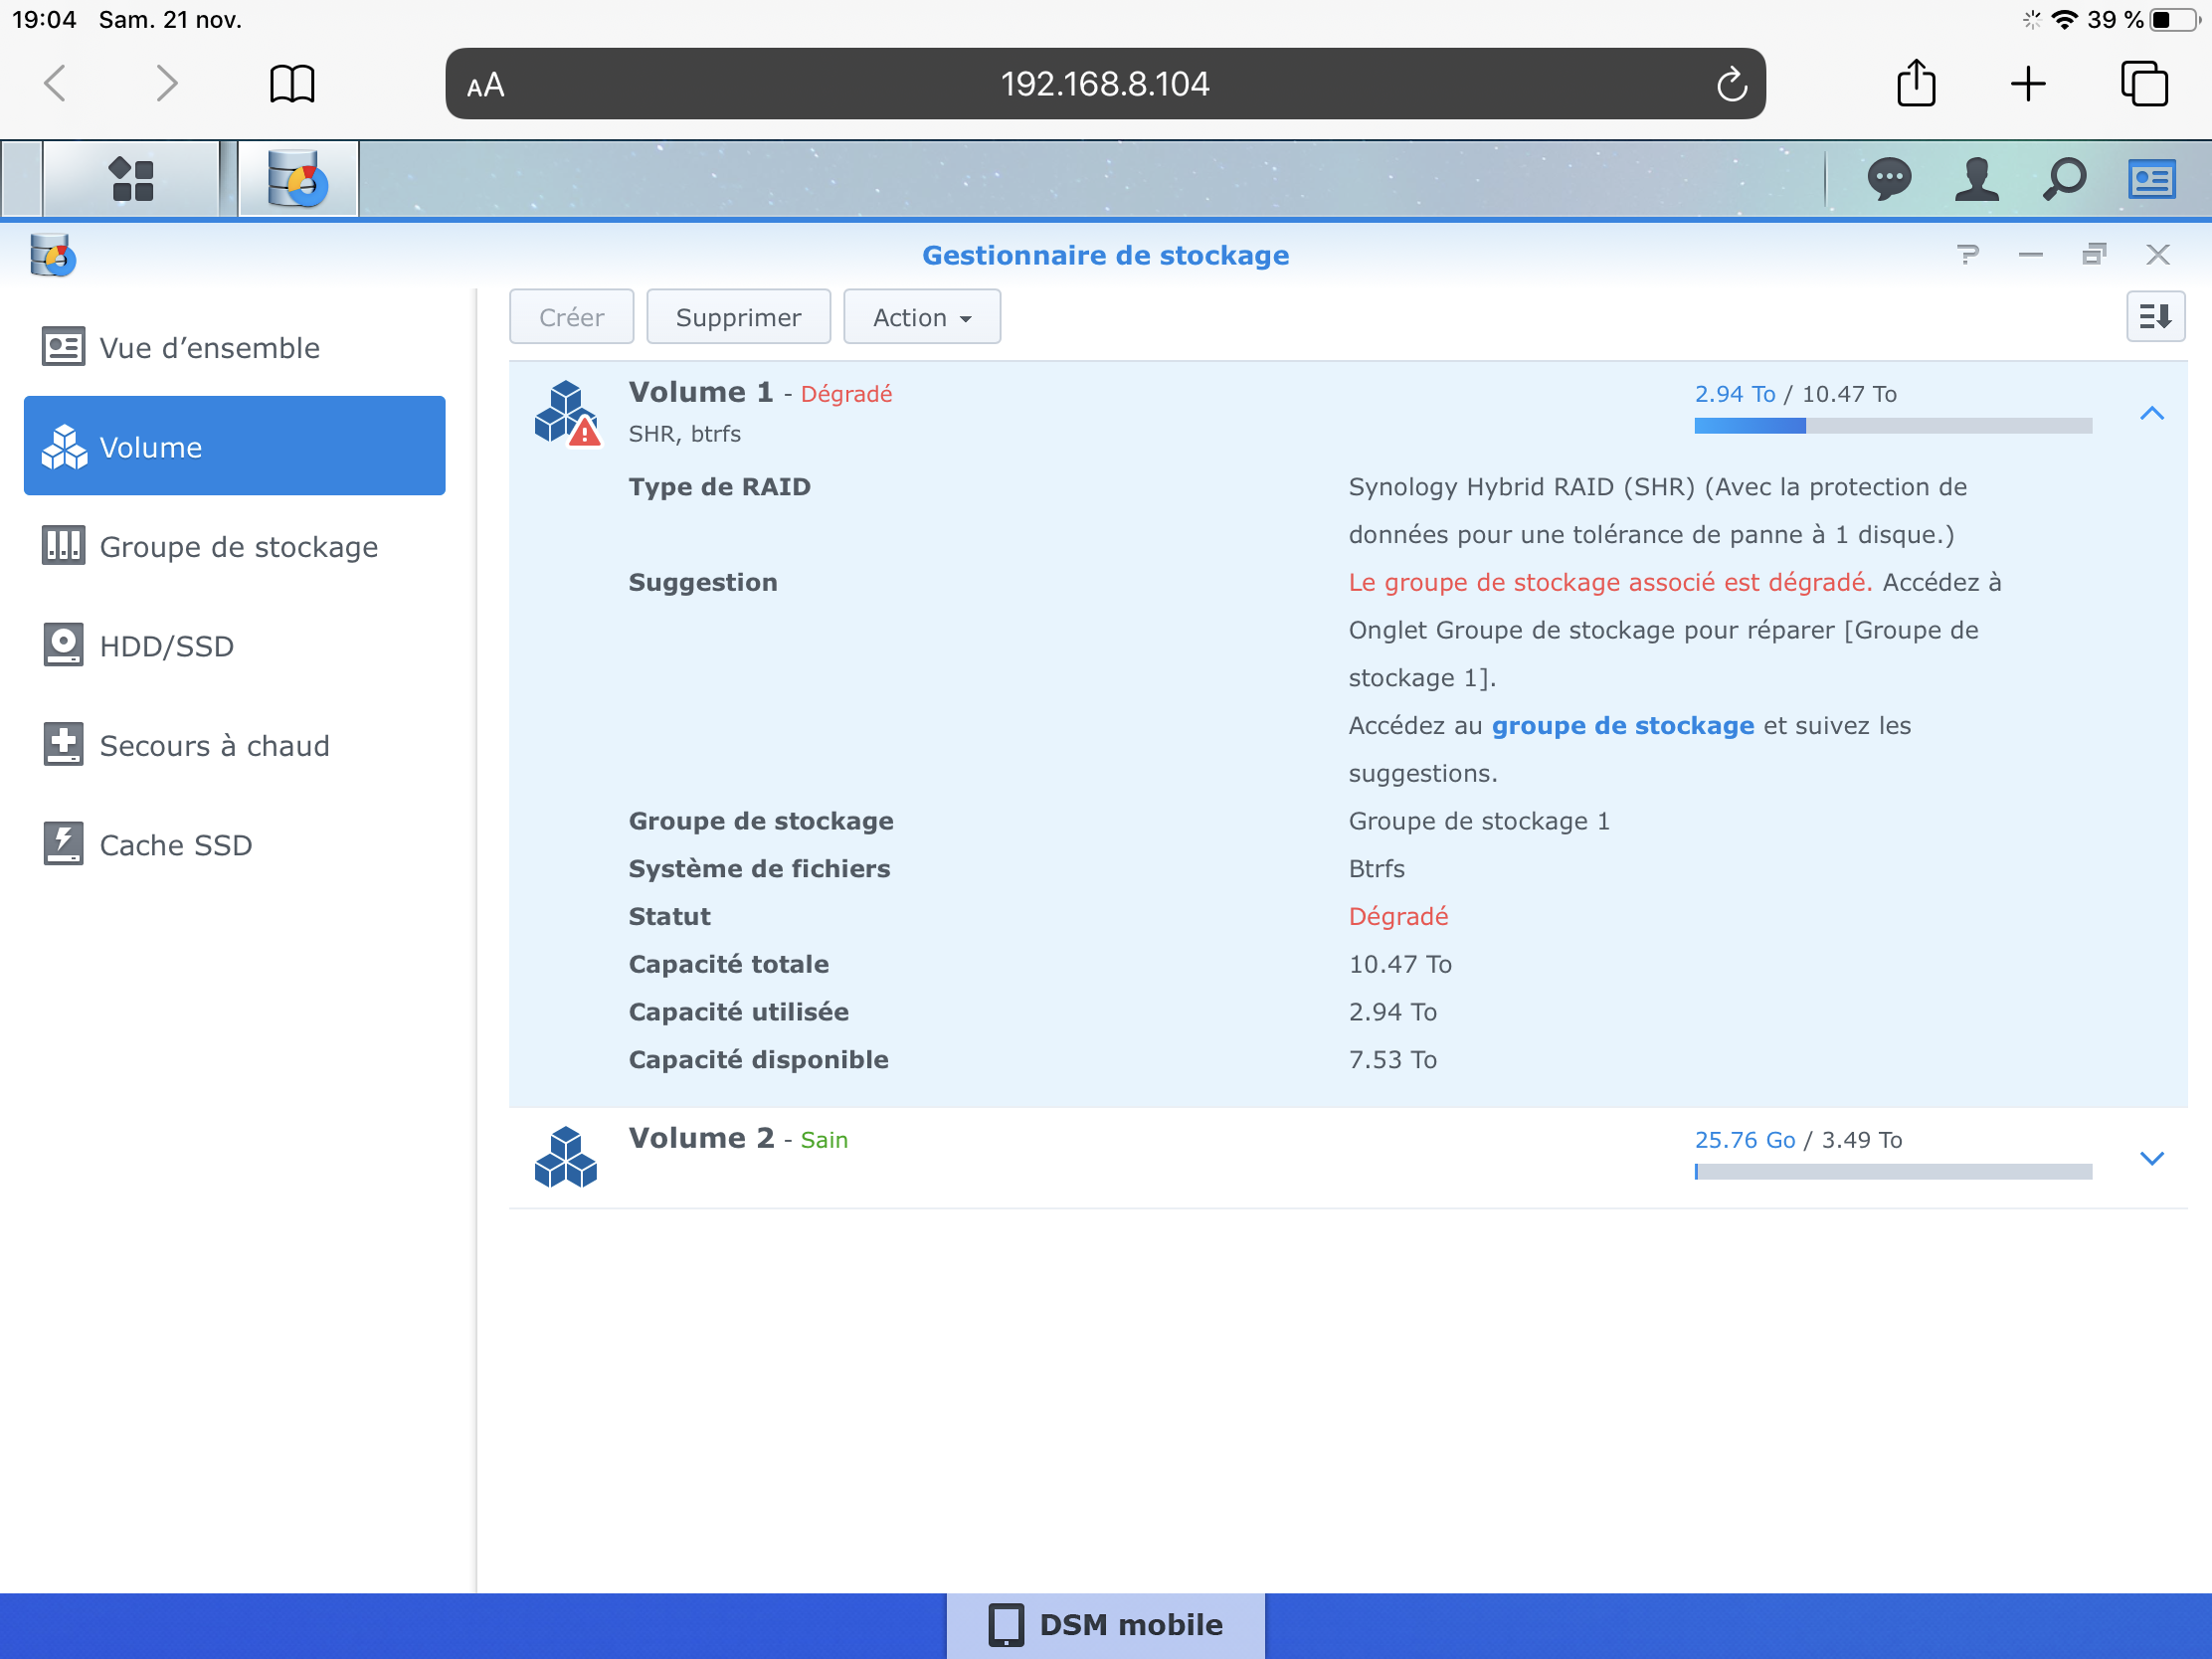Image resolution: width=2212 pixels, height=1659 pixels.
Task: Tap the Safari address bar
Action: (x=1104, y=84)
